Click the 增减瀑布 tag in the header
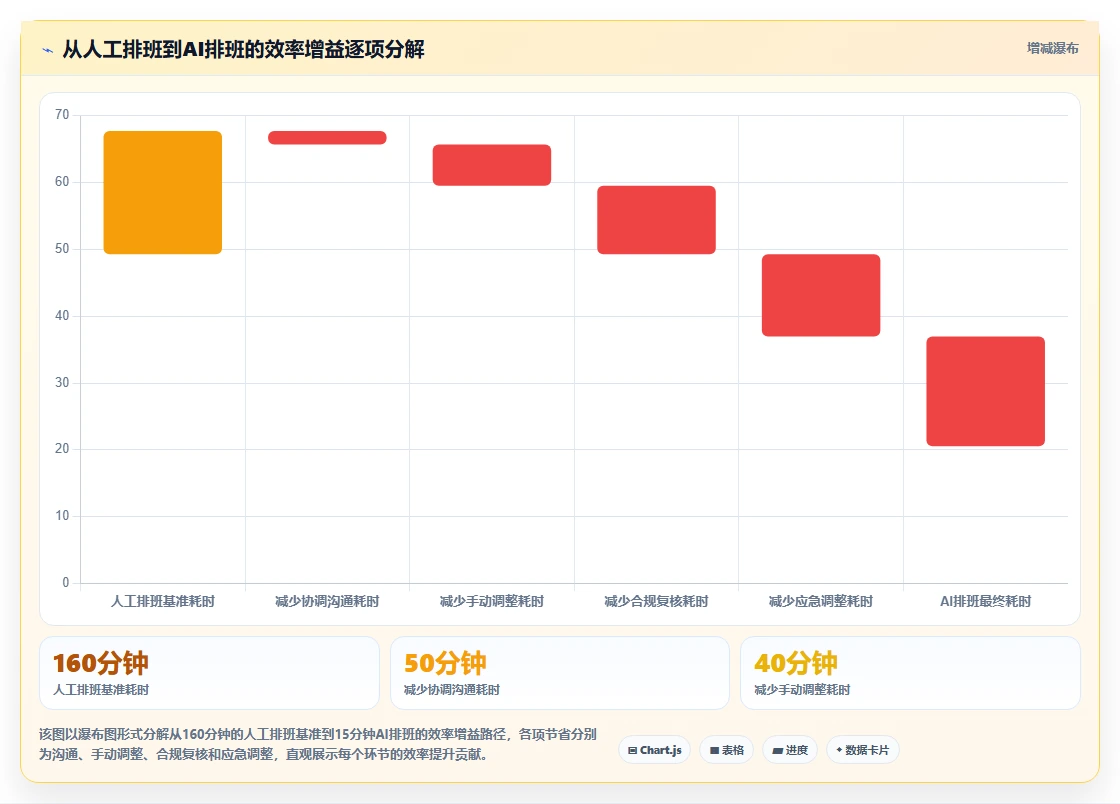This screenshot has height=804, width=1120. (x=1052, y=49)
